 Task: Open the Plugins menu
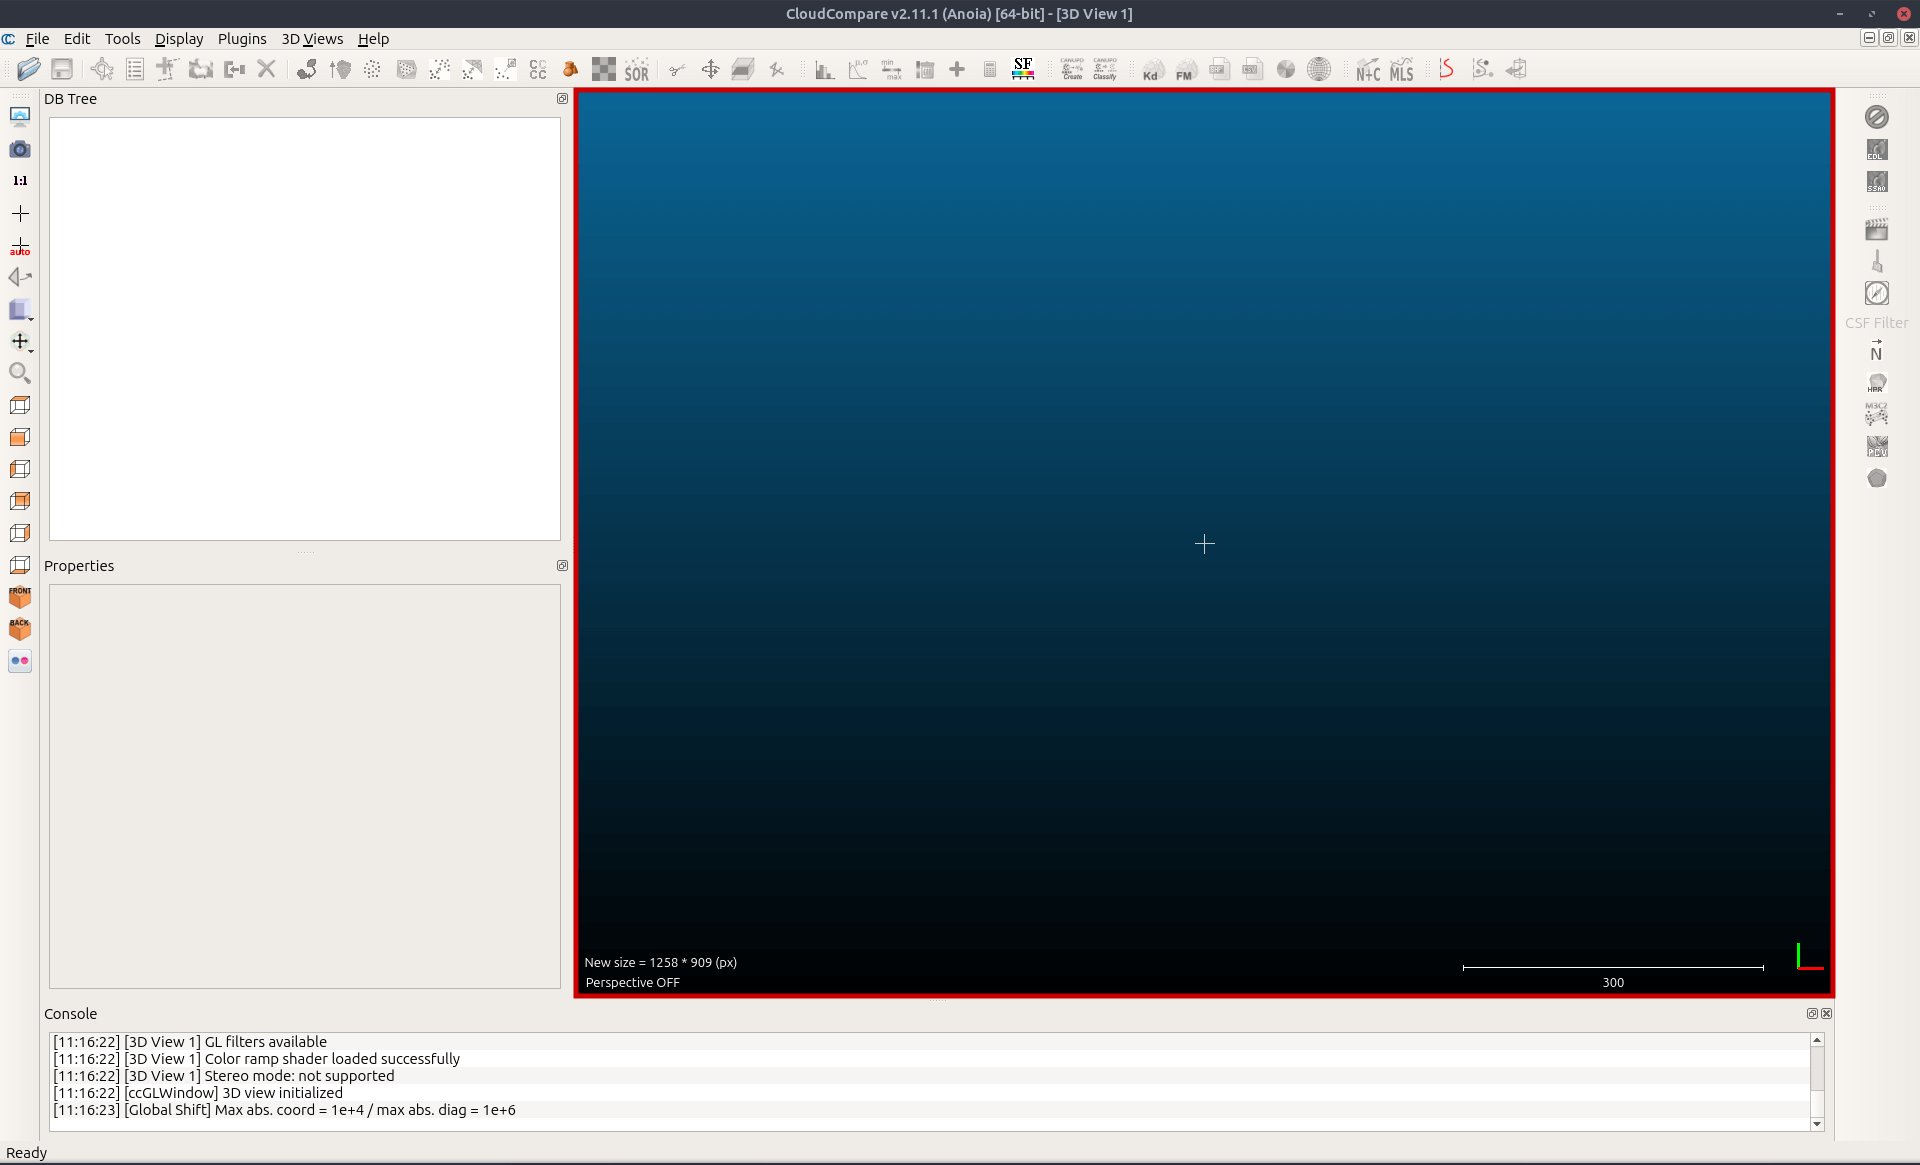point(242,39)
